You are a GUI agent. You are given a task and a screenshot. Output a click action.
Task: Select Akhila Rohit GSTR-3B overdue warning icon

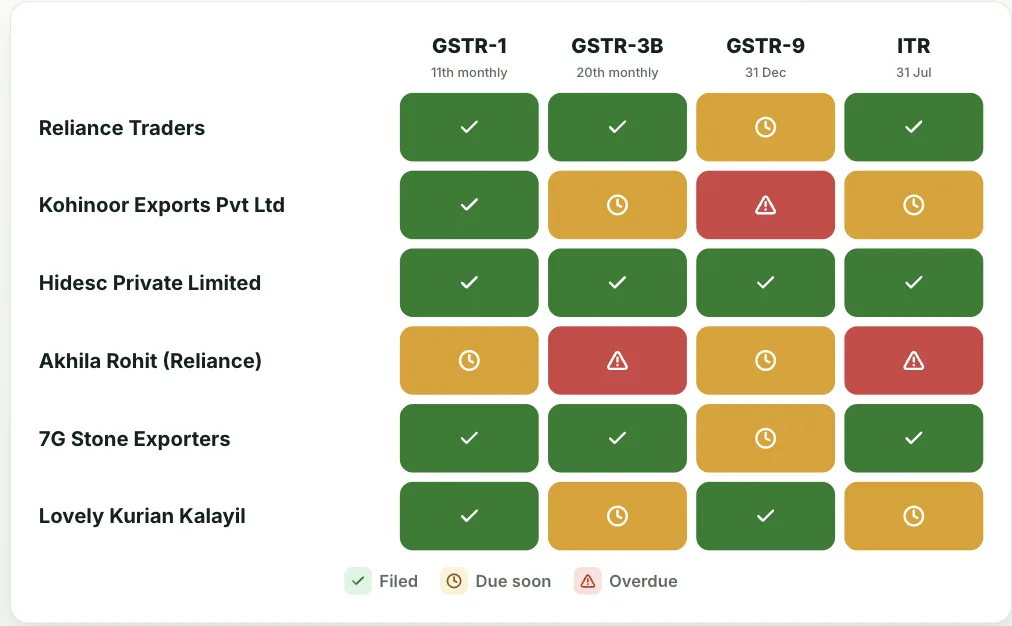pyautogui.click(x=617, y=361)
